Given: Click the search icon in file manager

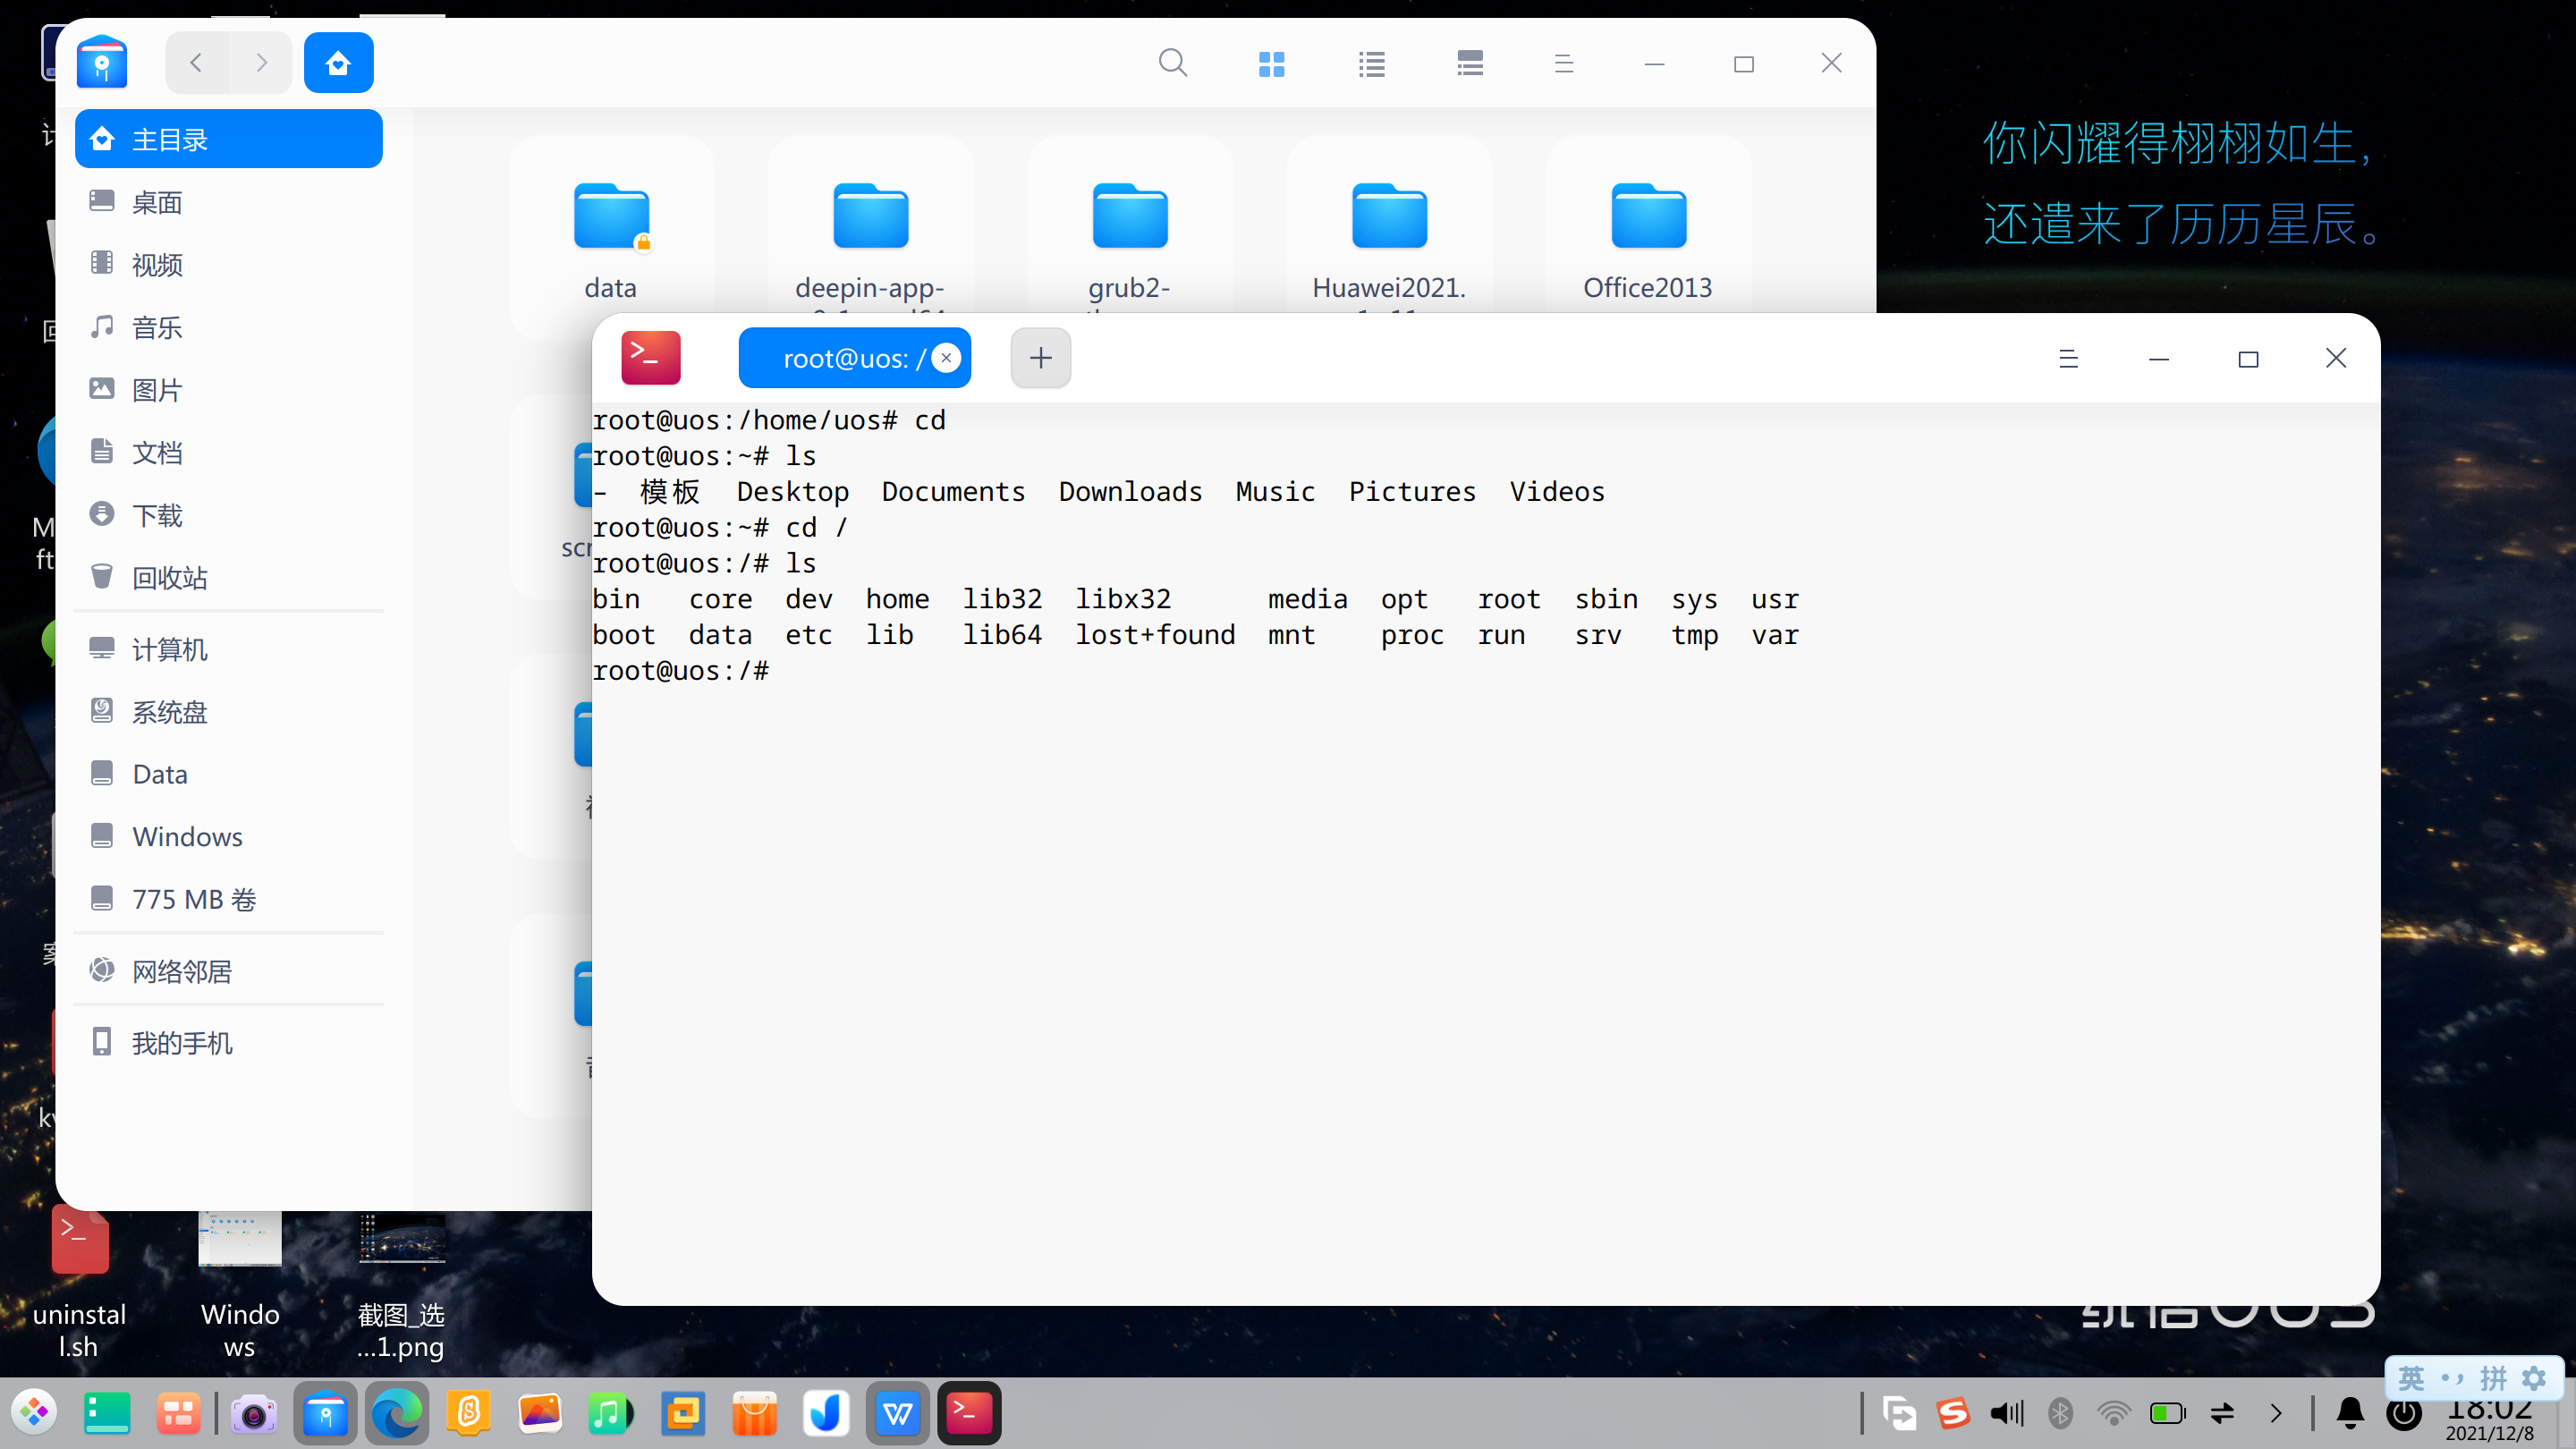Looking at the screenshot, I should [1172, 63].
